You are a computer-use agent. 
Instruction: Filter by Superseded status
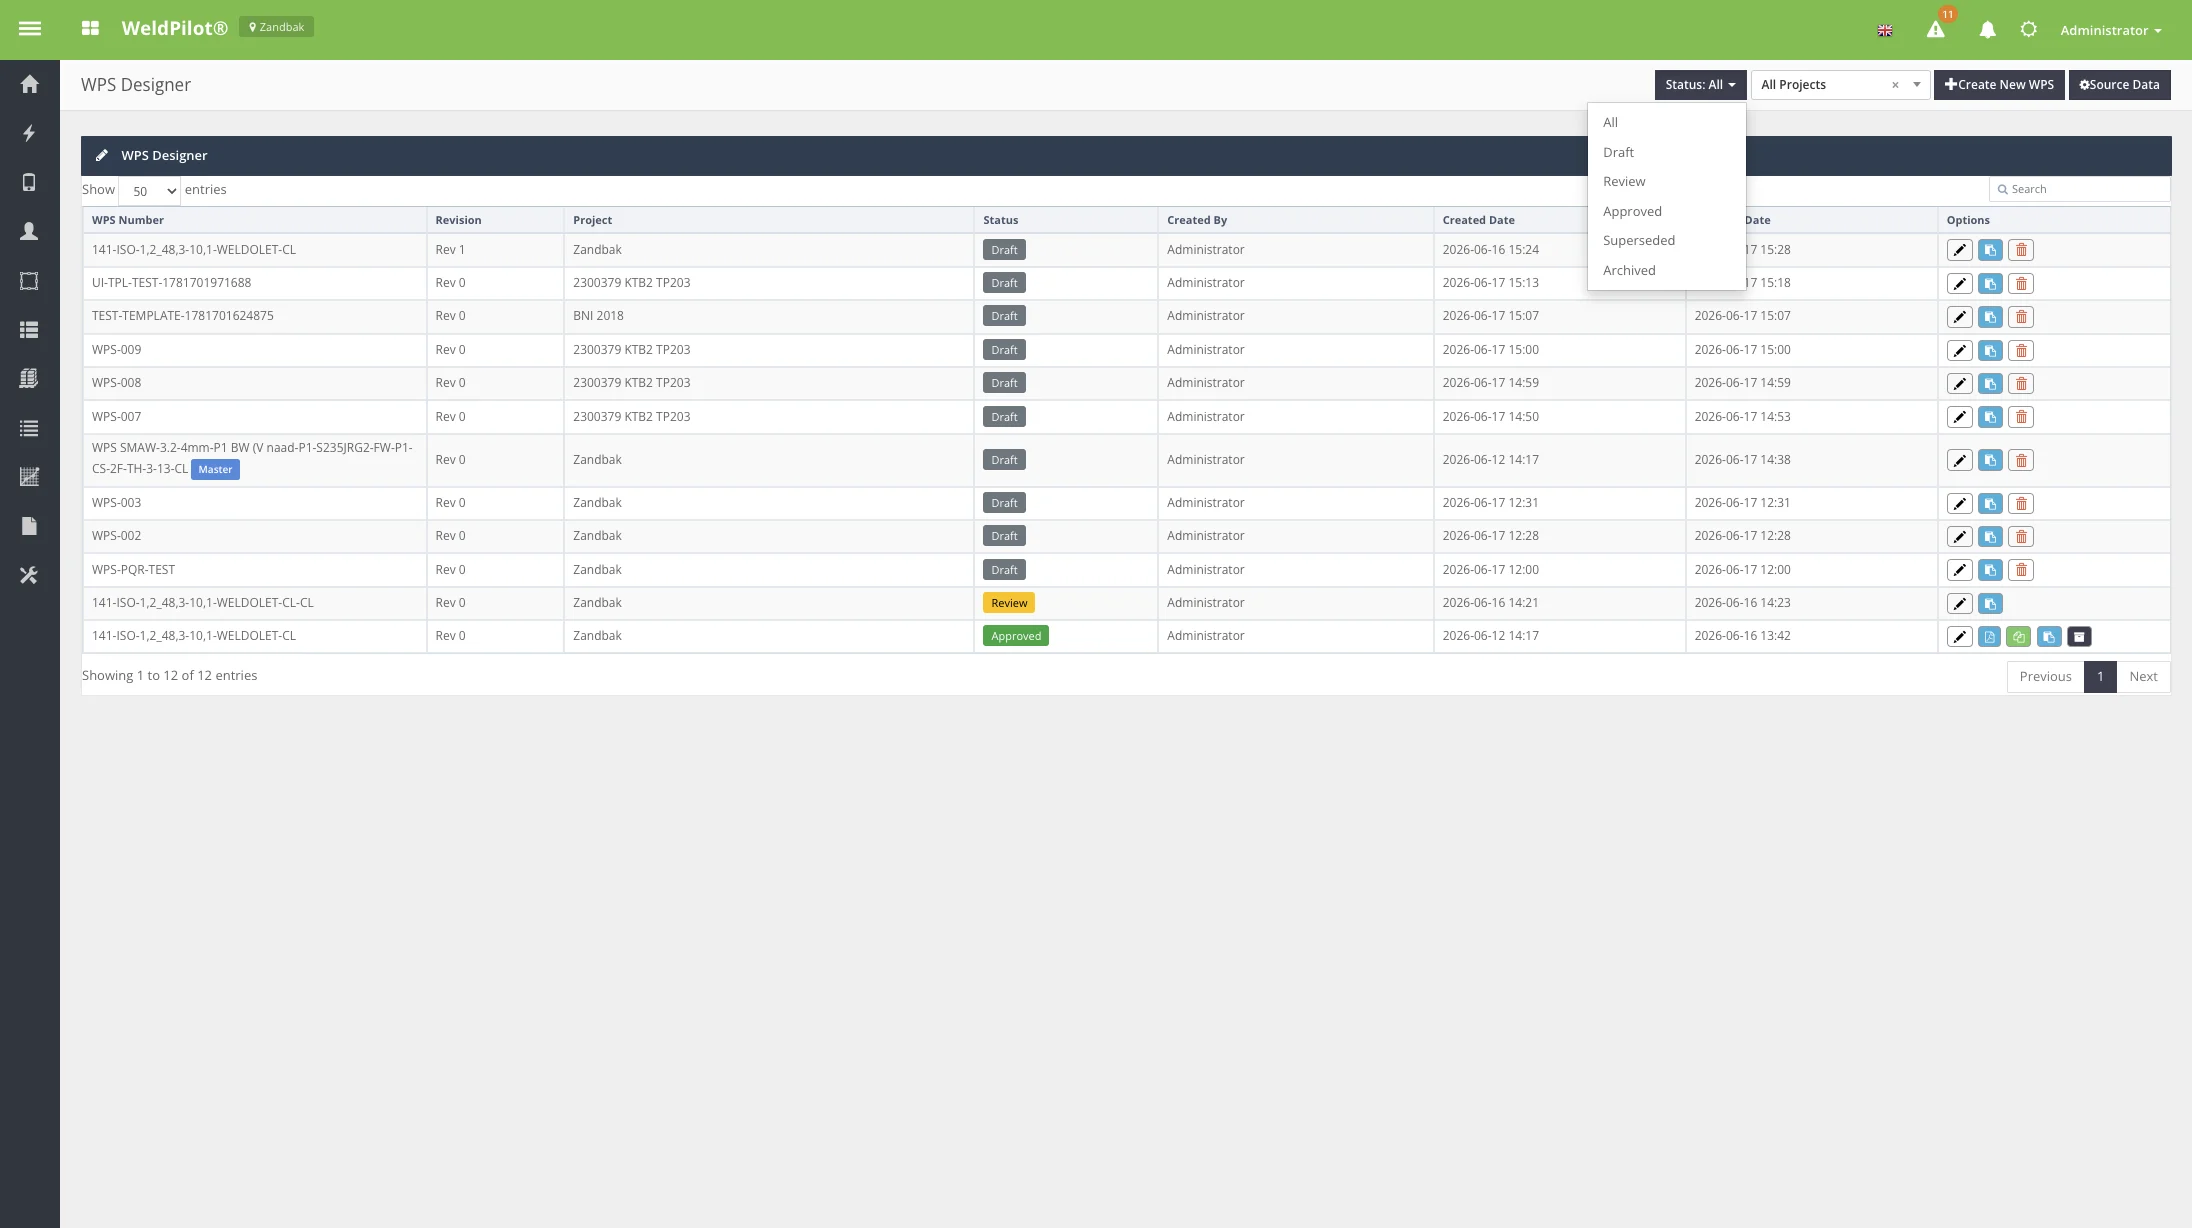click(x=1667, y=240)
